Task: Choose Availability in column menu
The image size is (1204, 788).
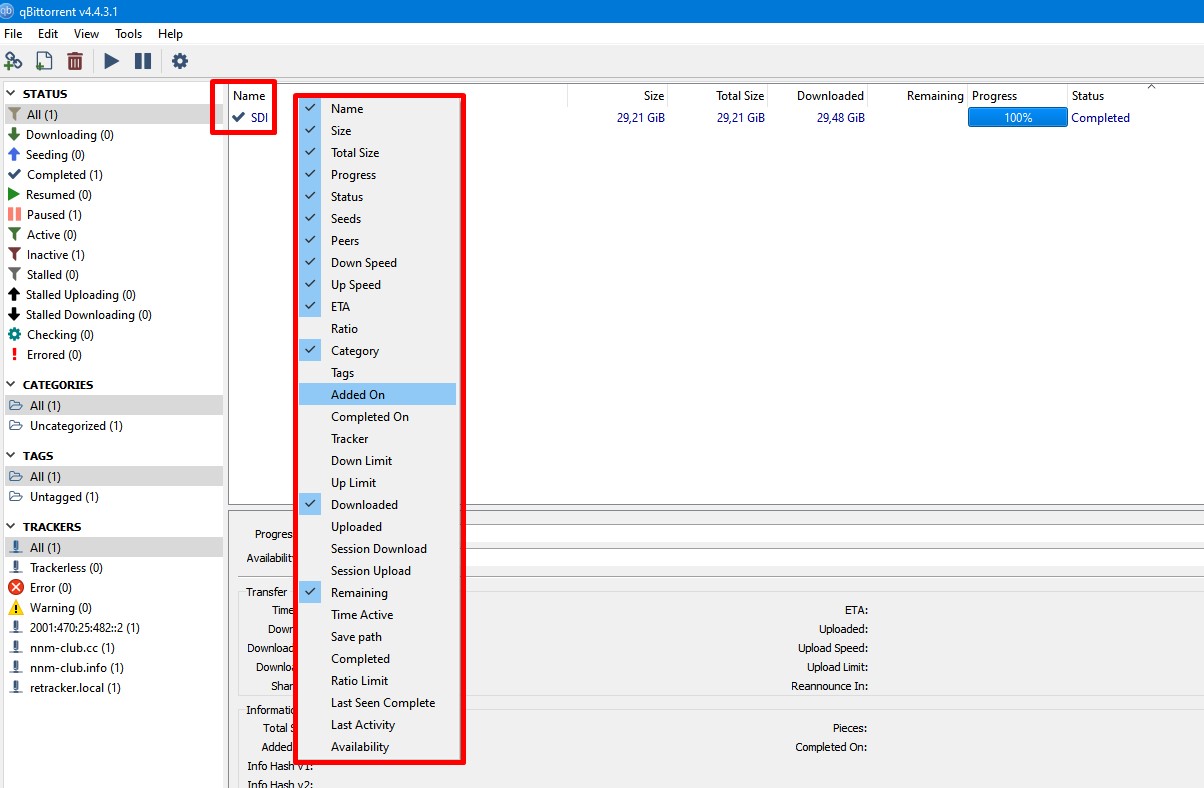Action: [377, 747]
